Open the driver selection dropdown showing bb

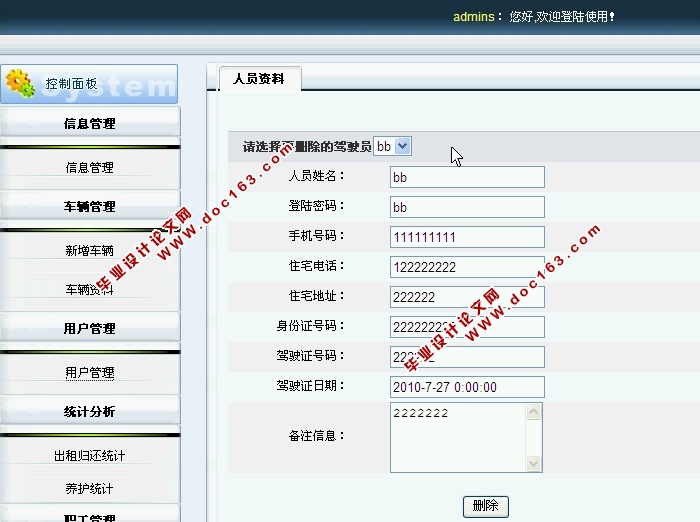[392, 146]
